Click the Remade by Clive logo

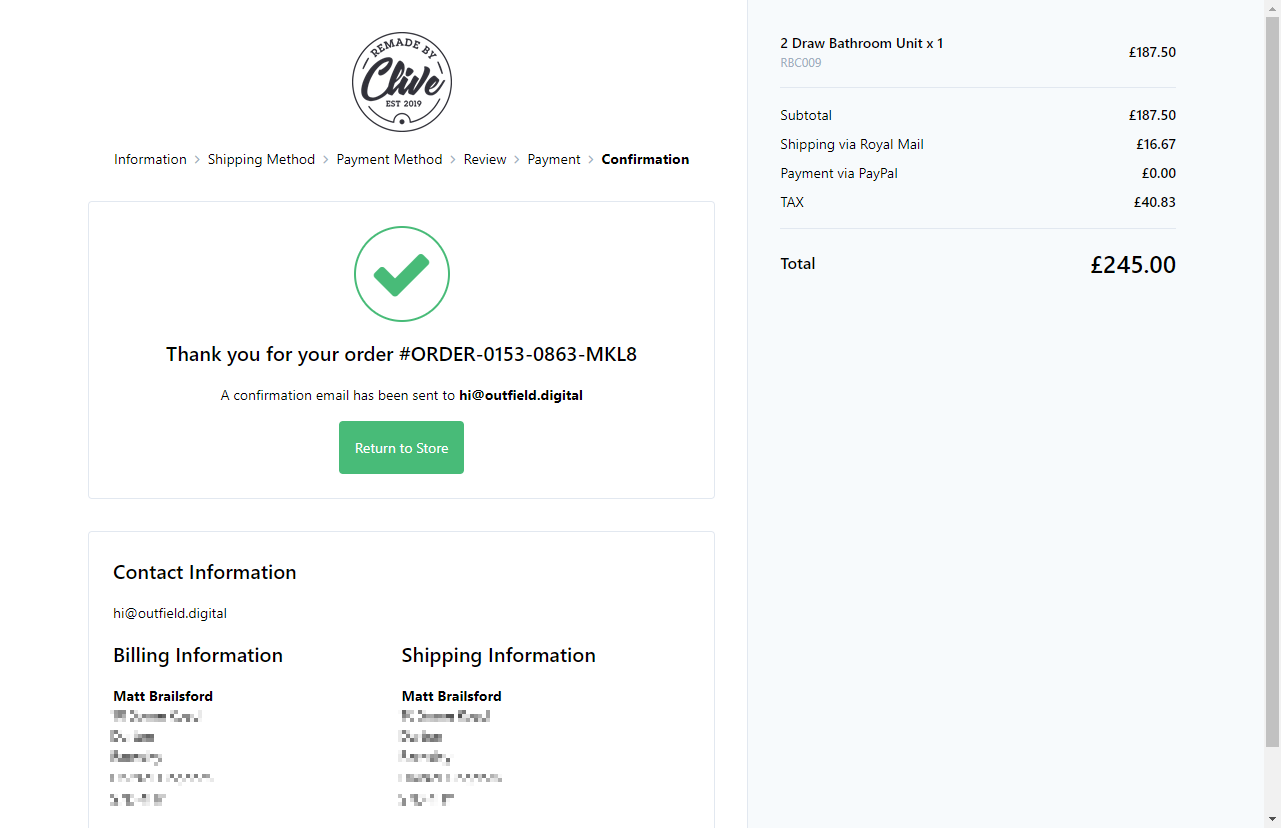tap(401, 81)
